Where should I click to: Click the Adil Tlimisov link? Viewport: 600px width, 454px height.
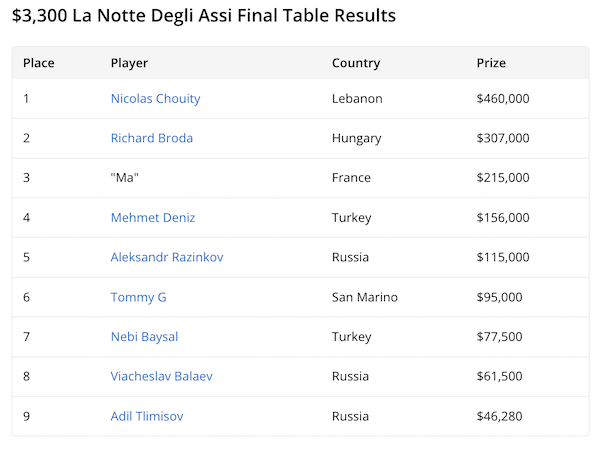pos(146,416)
